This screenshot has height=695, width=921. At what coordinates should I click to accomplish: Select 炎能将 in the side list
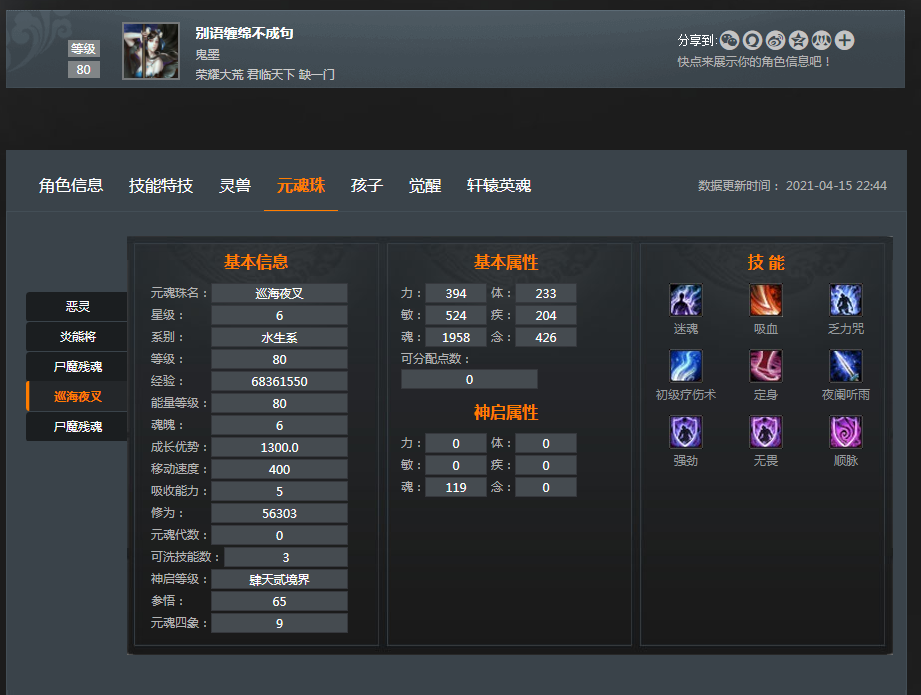[77, 337]
